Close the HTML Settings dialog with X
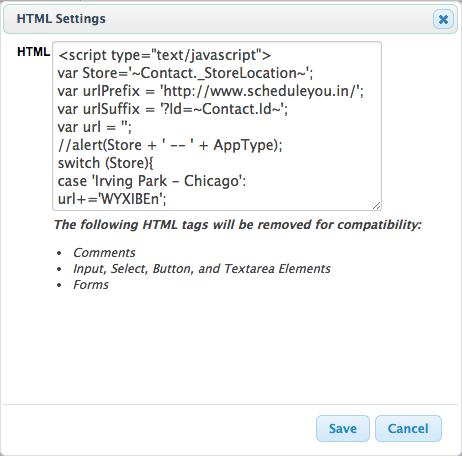 tap(443, 19)
